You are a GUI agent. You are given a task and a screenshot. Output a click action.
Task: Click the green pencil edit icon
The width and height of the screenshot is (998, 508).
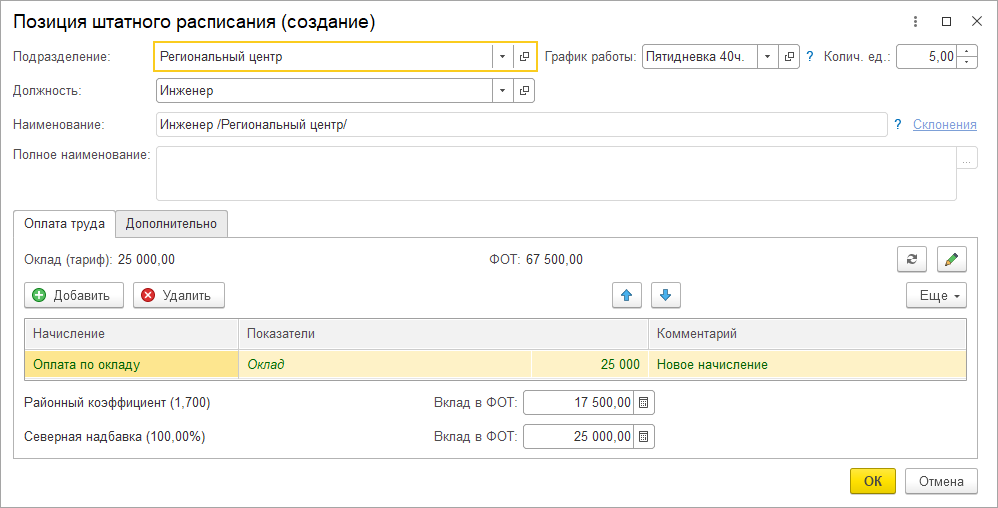(x=952, y=259)
